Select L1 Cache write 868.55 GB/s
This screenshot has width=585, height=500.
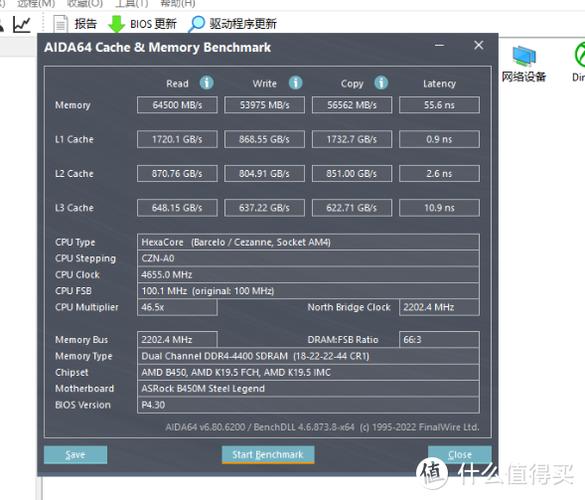tap(265, 139)
